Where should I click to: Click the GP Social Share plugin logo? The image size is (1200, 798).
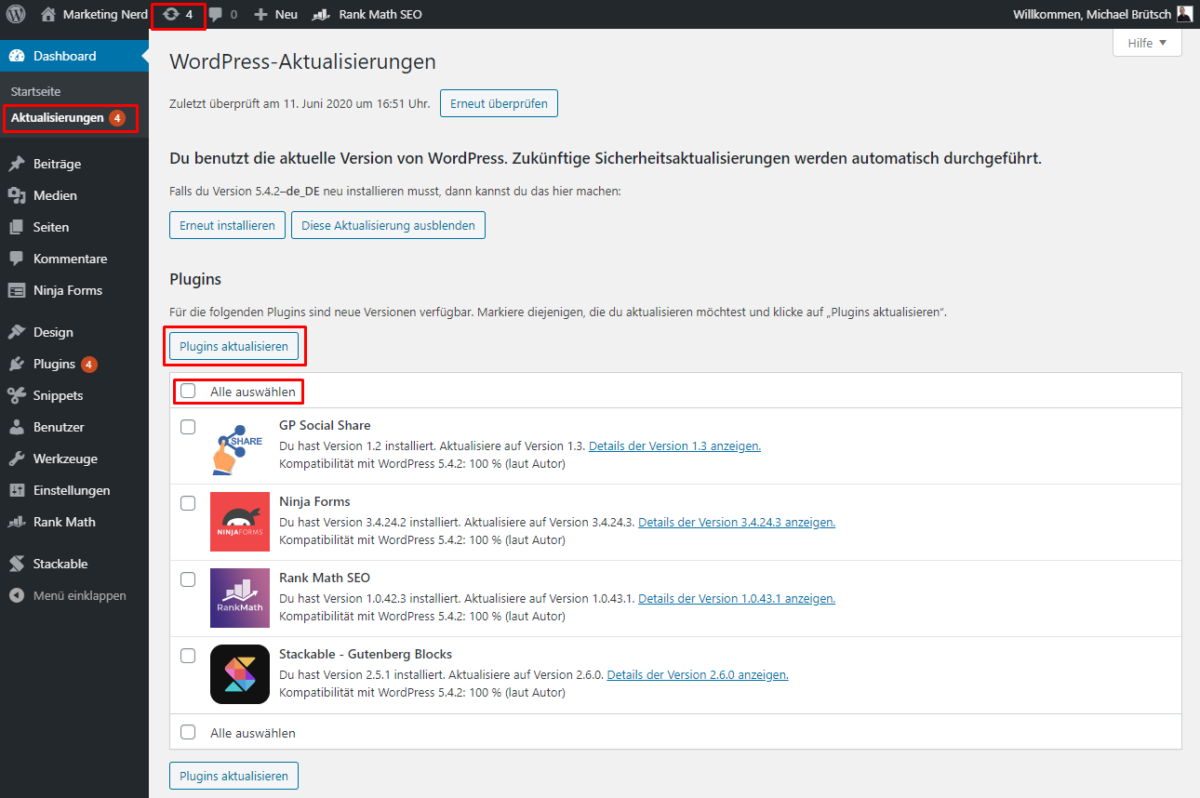click(x=239, y=447)
